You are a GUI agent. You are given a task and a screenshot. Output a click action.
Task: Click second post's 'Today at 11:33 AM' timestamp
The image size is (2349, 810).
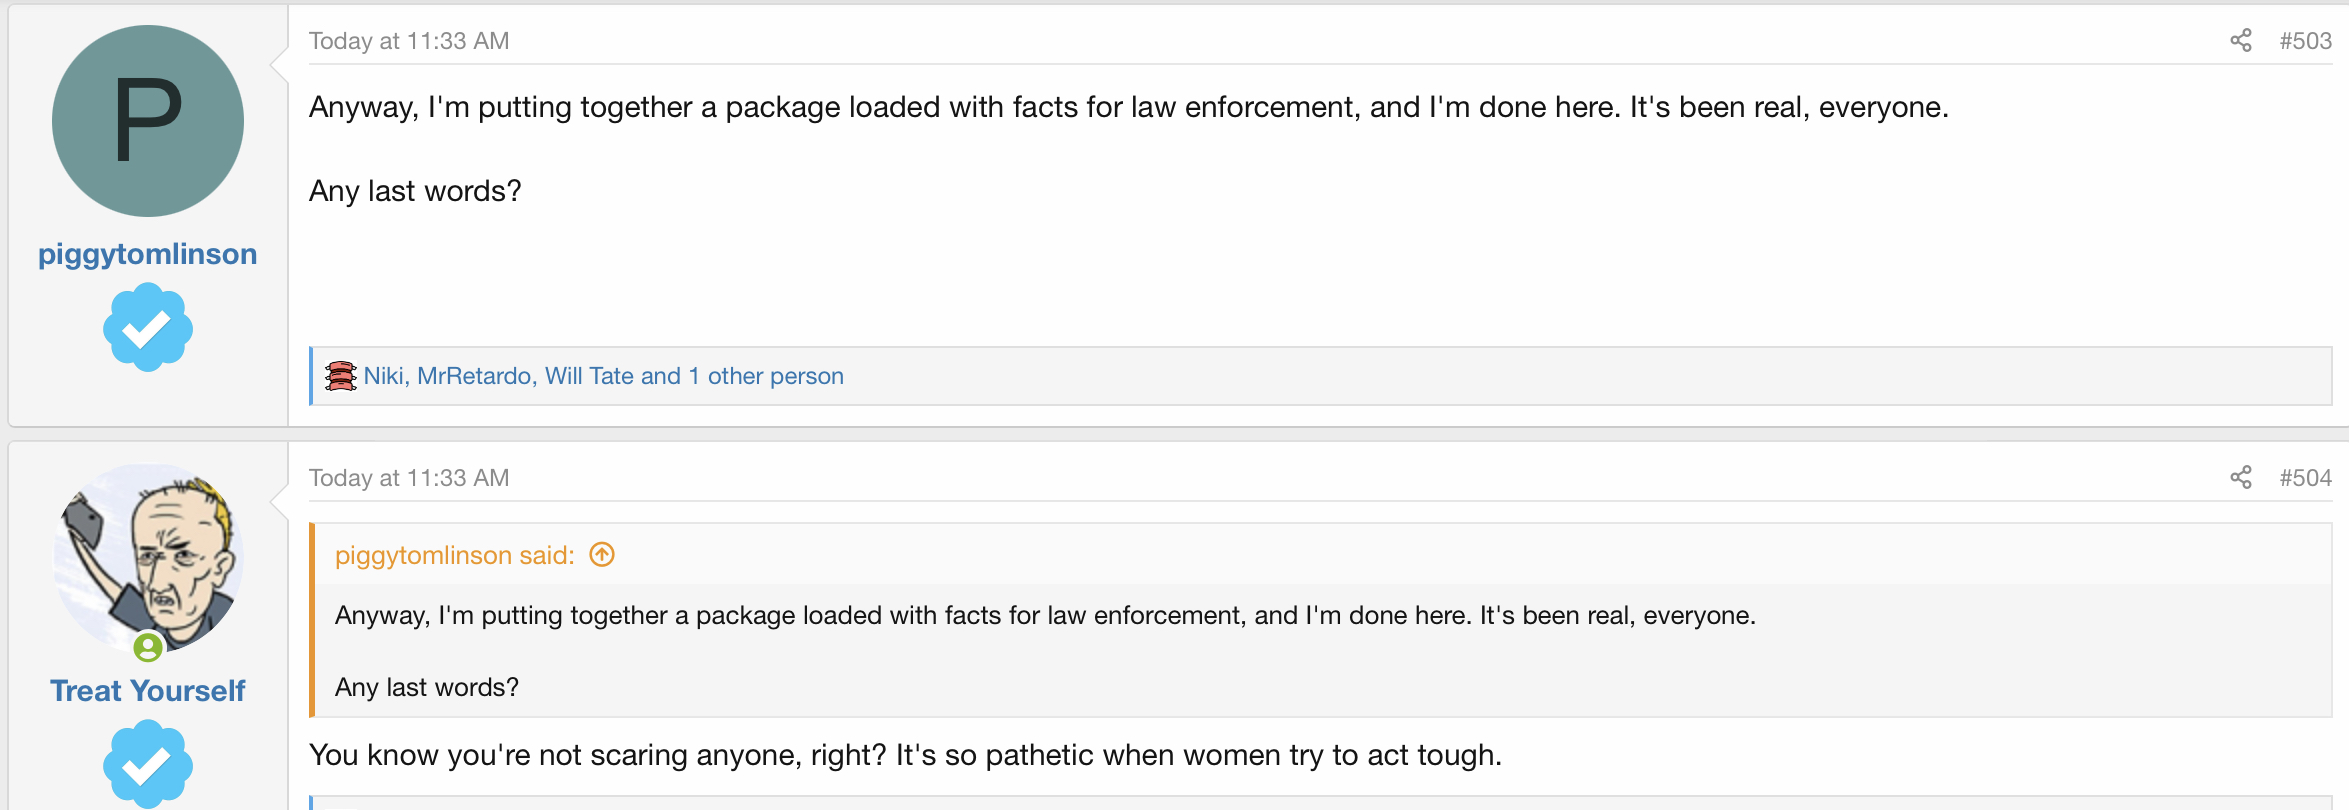(409, 478)
